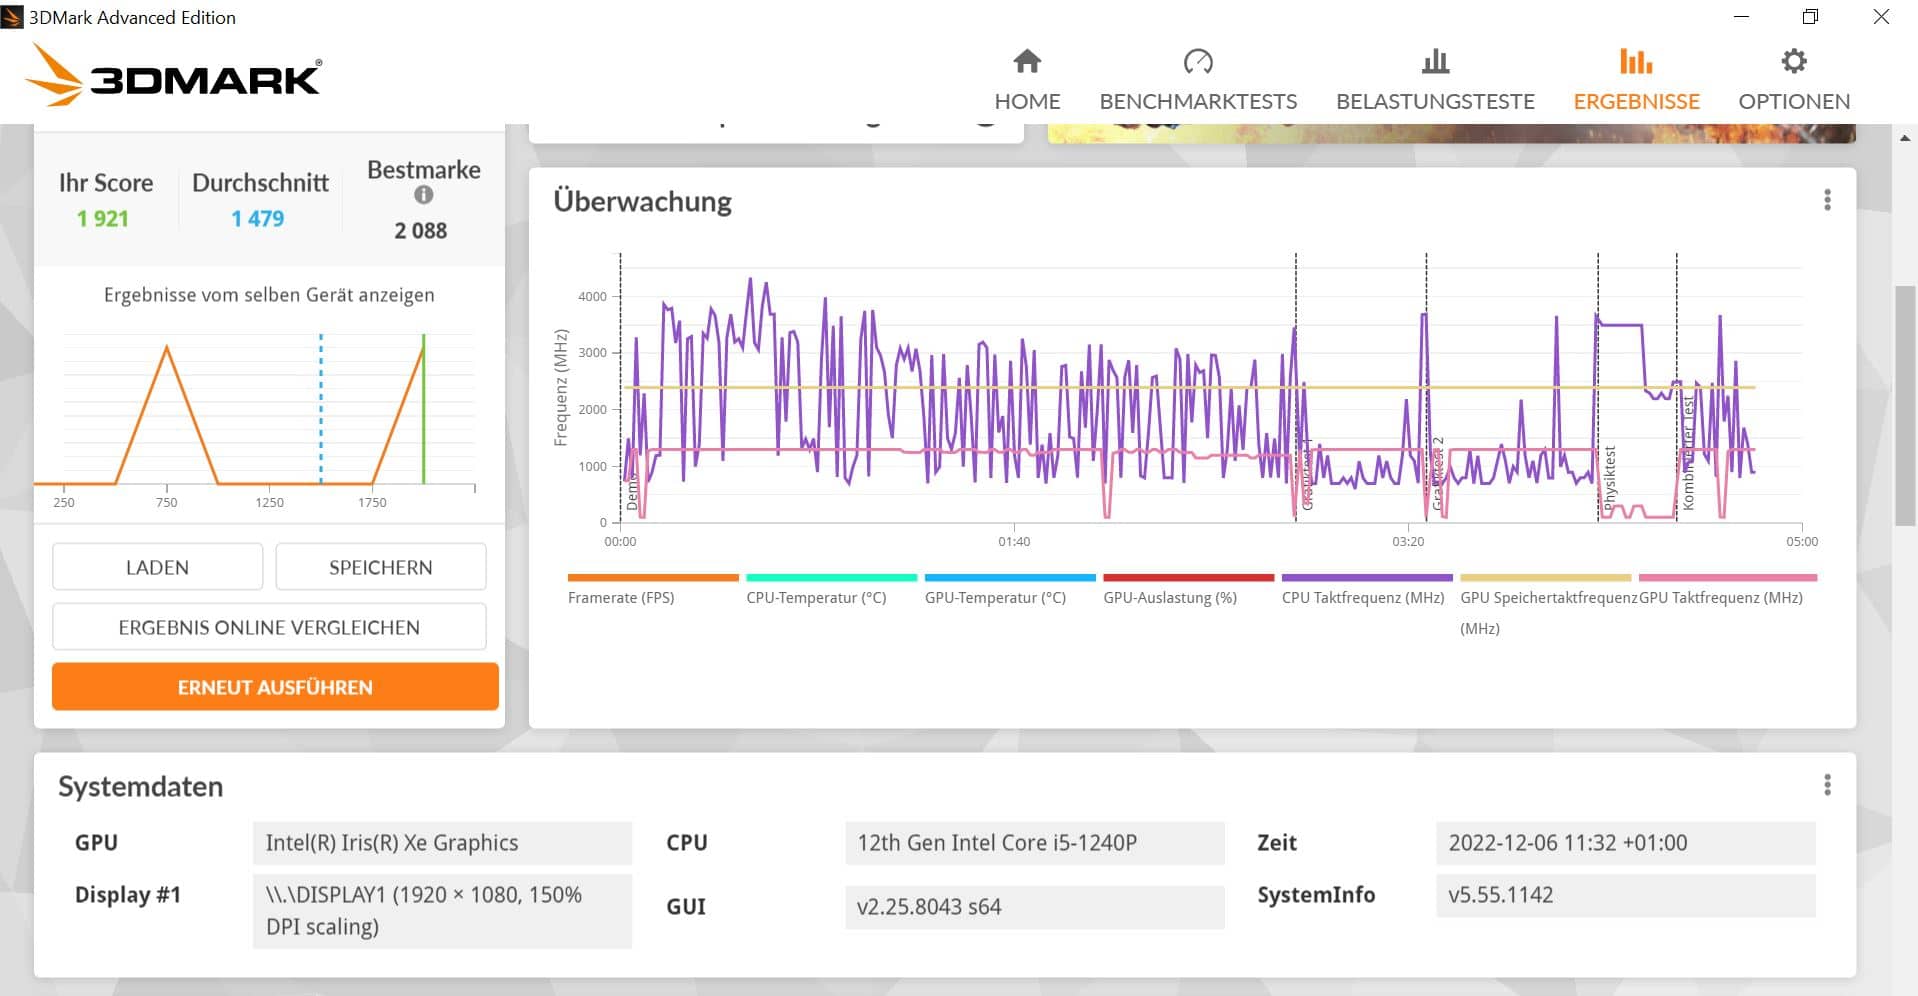Click the purple CPU Taktfrequenz legend swatch

[1366, 578]
